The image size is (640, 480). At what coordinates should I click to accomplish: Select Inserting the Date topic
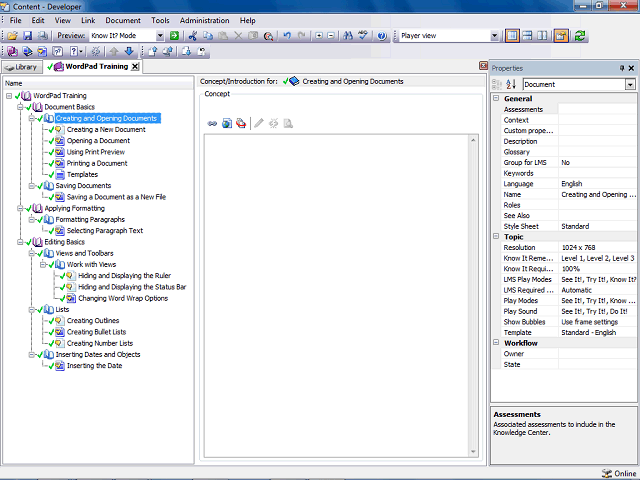pyautogui.click(x=94, y=366)
